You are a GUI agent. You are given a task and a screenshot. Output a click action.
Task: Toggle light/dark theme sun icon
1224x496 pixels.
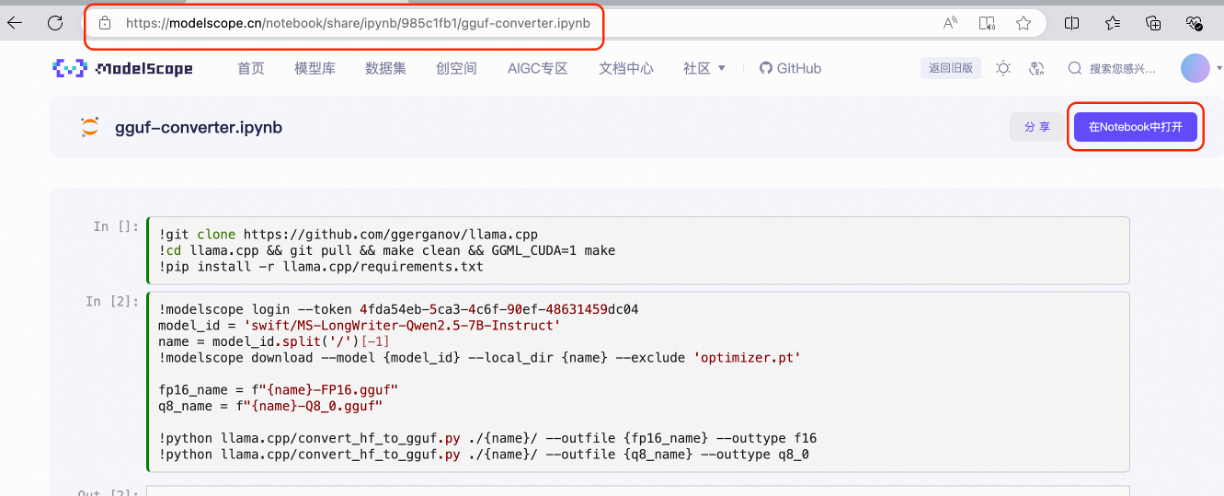[1004, 68]
